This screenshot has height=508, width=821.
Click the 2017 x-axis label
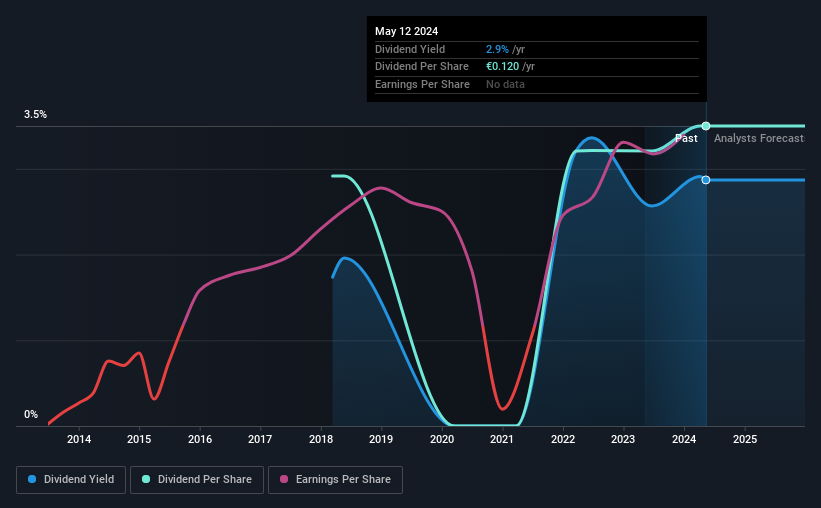pyautogui.click(x=260, y=439)
